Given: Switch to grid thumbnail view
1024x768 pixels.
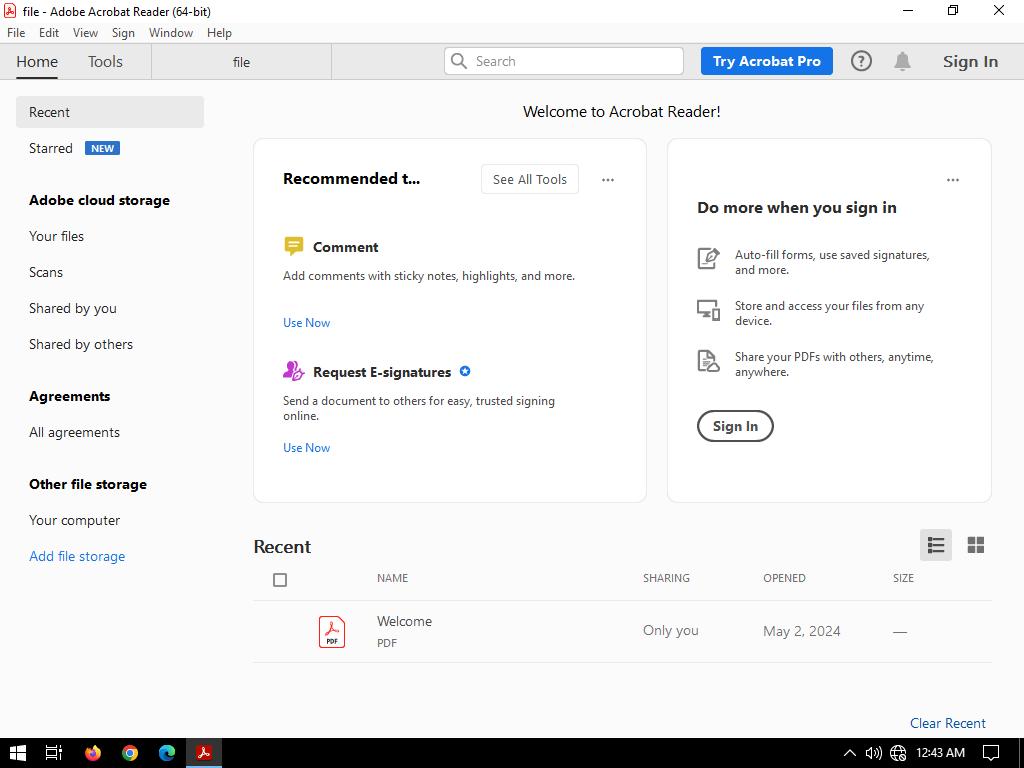Looking at the screenshot, I should click(975, 545).
